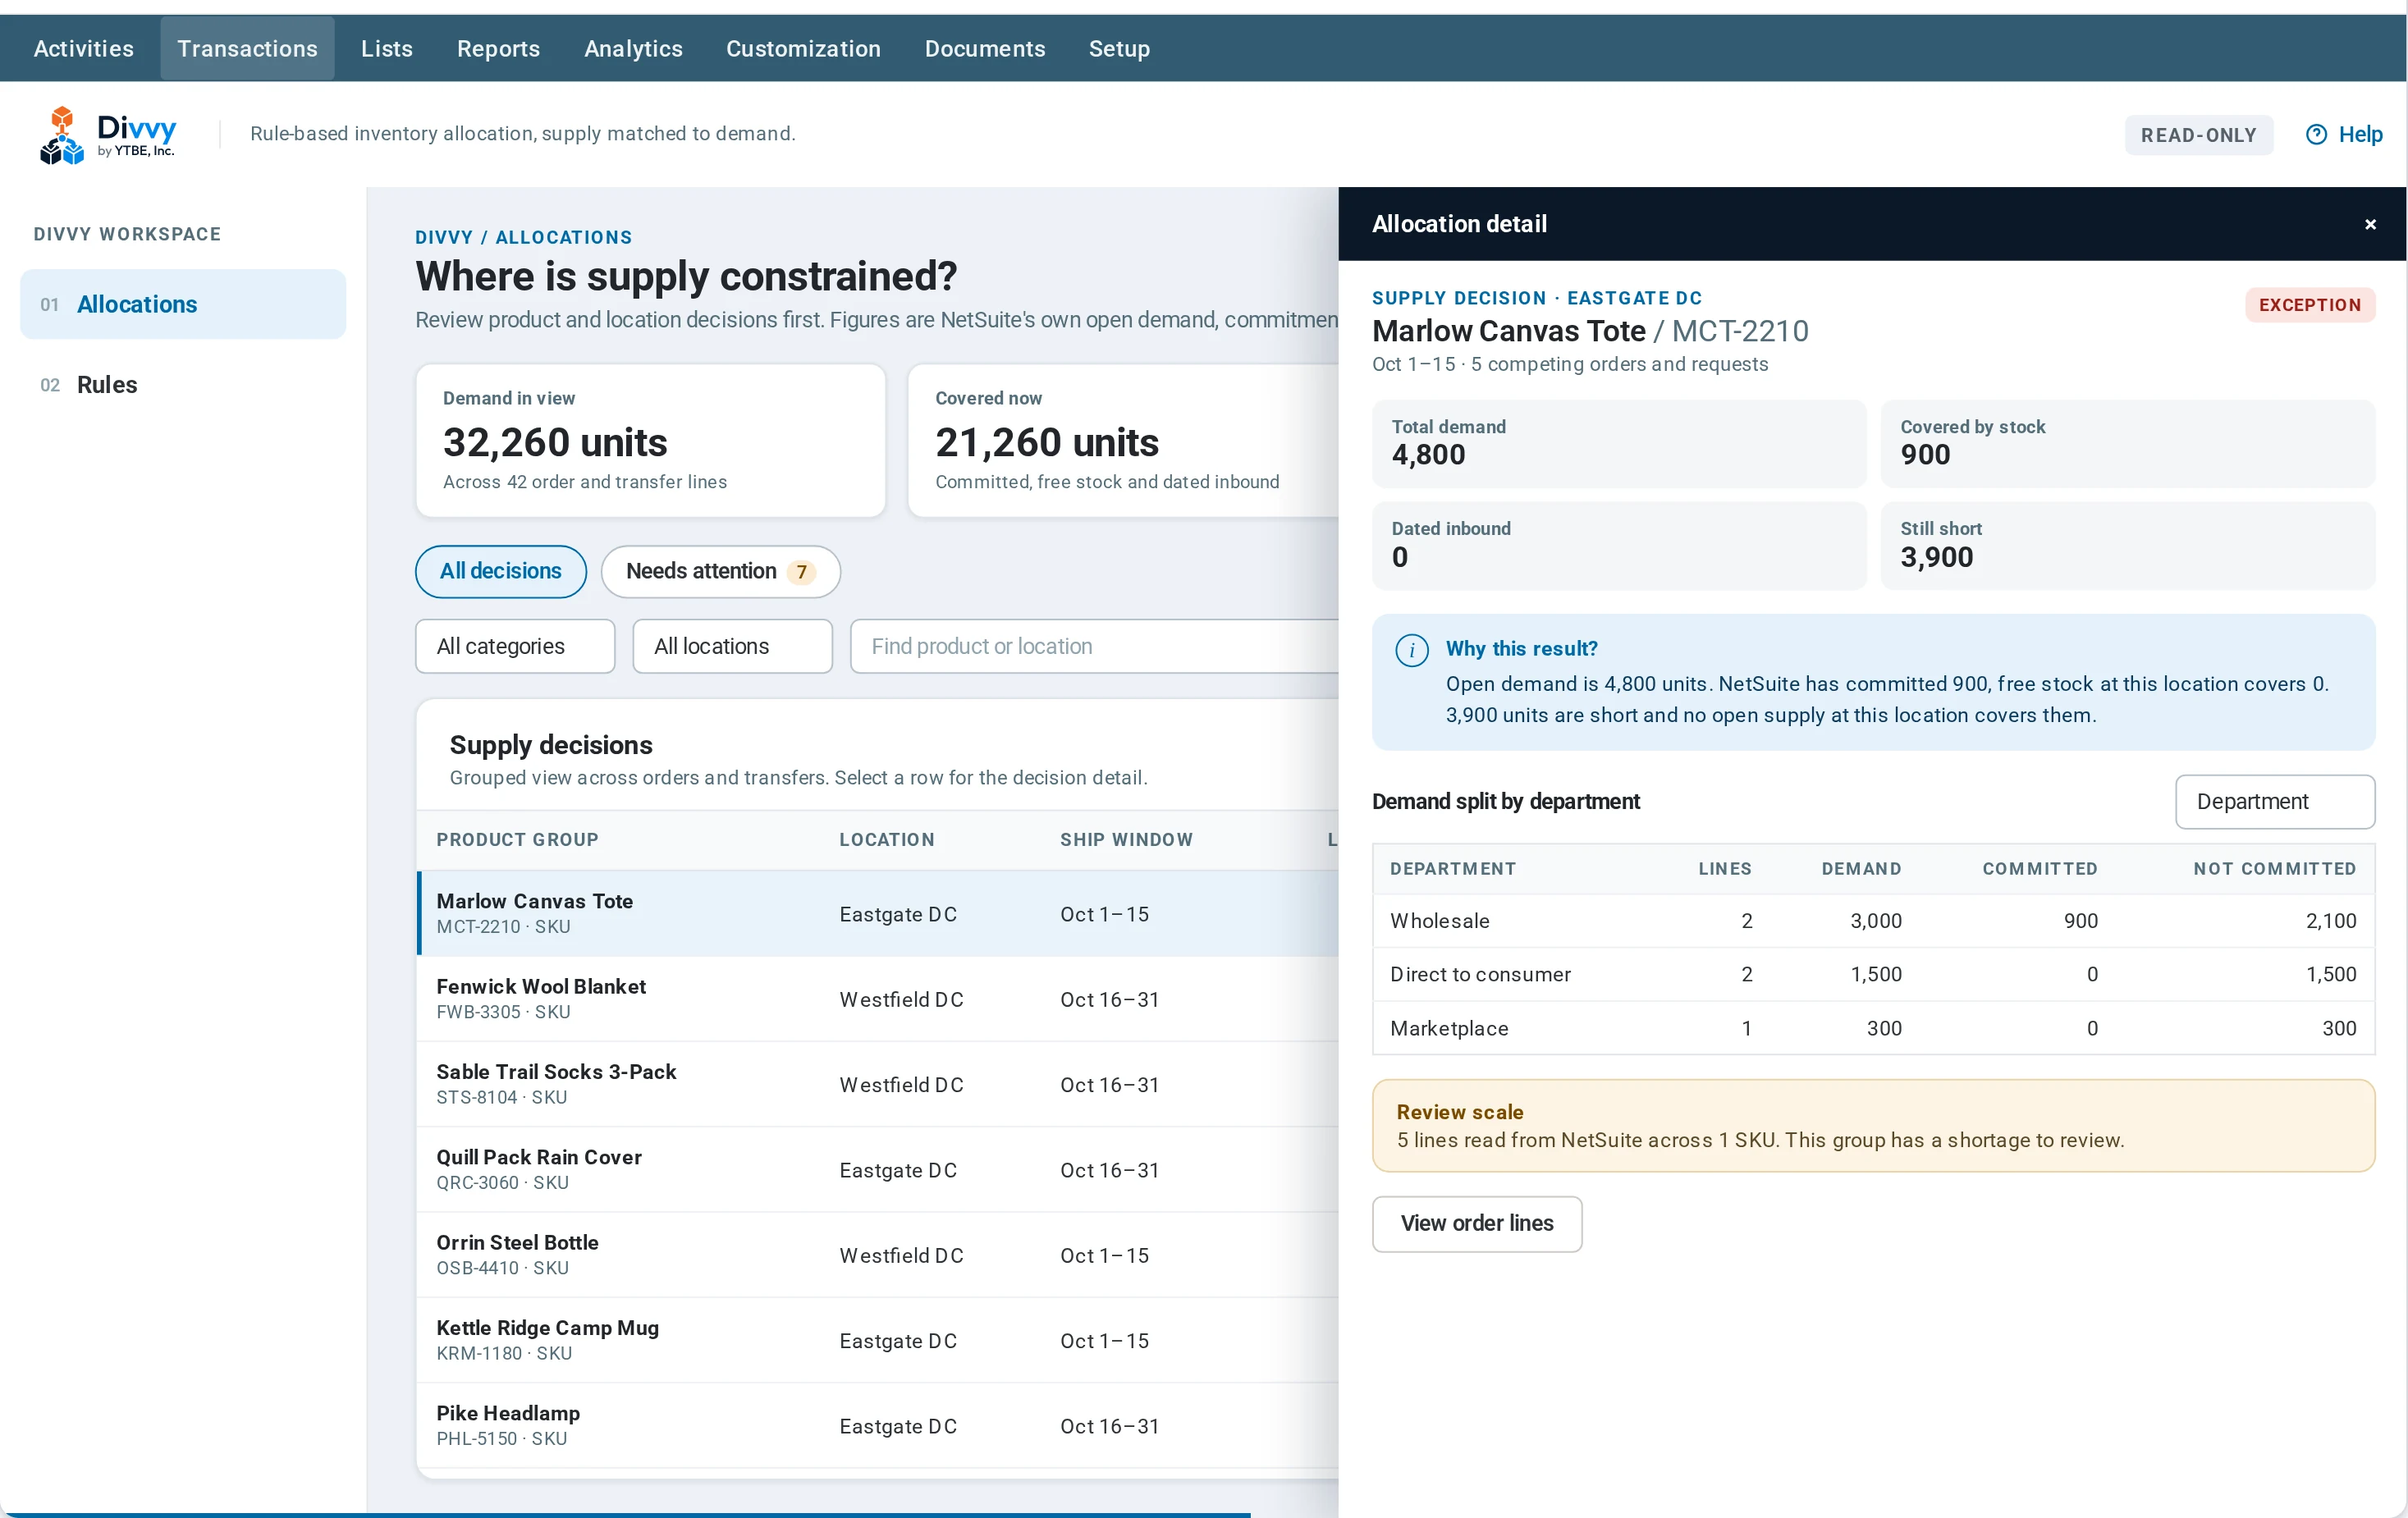This screenshot has width=2408, height=1518.
Task: Open the Documents menu
Action: click(x=985, y=48)
